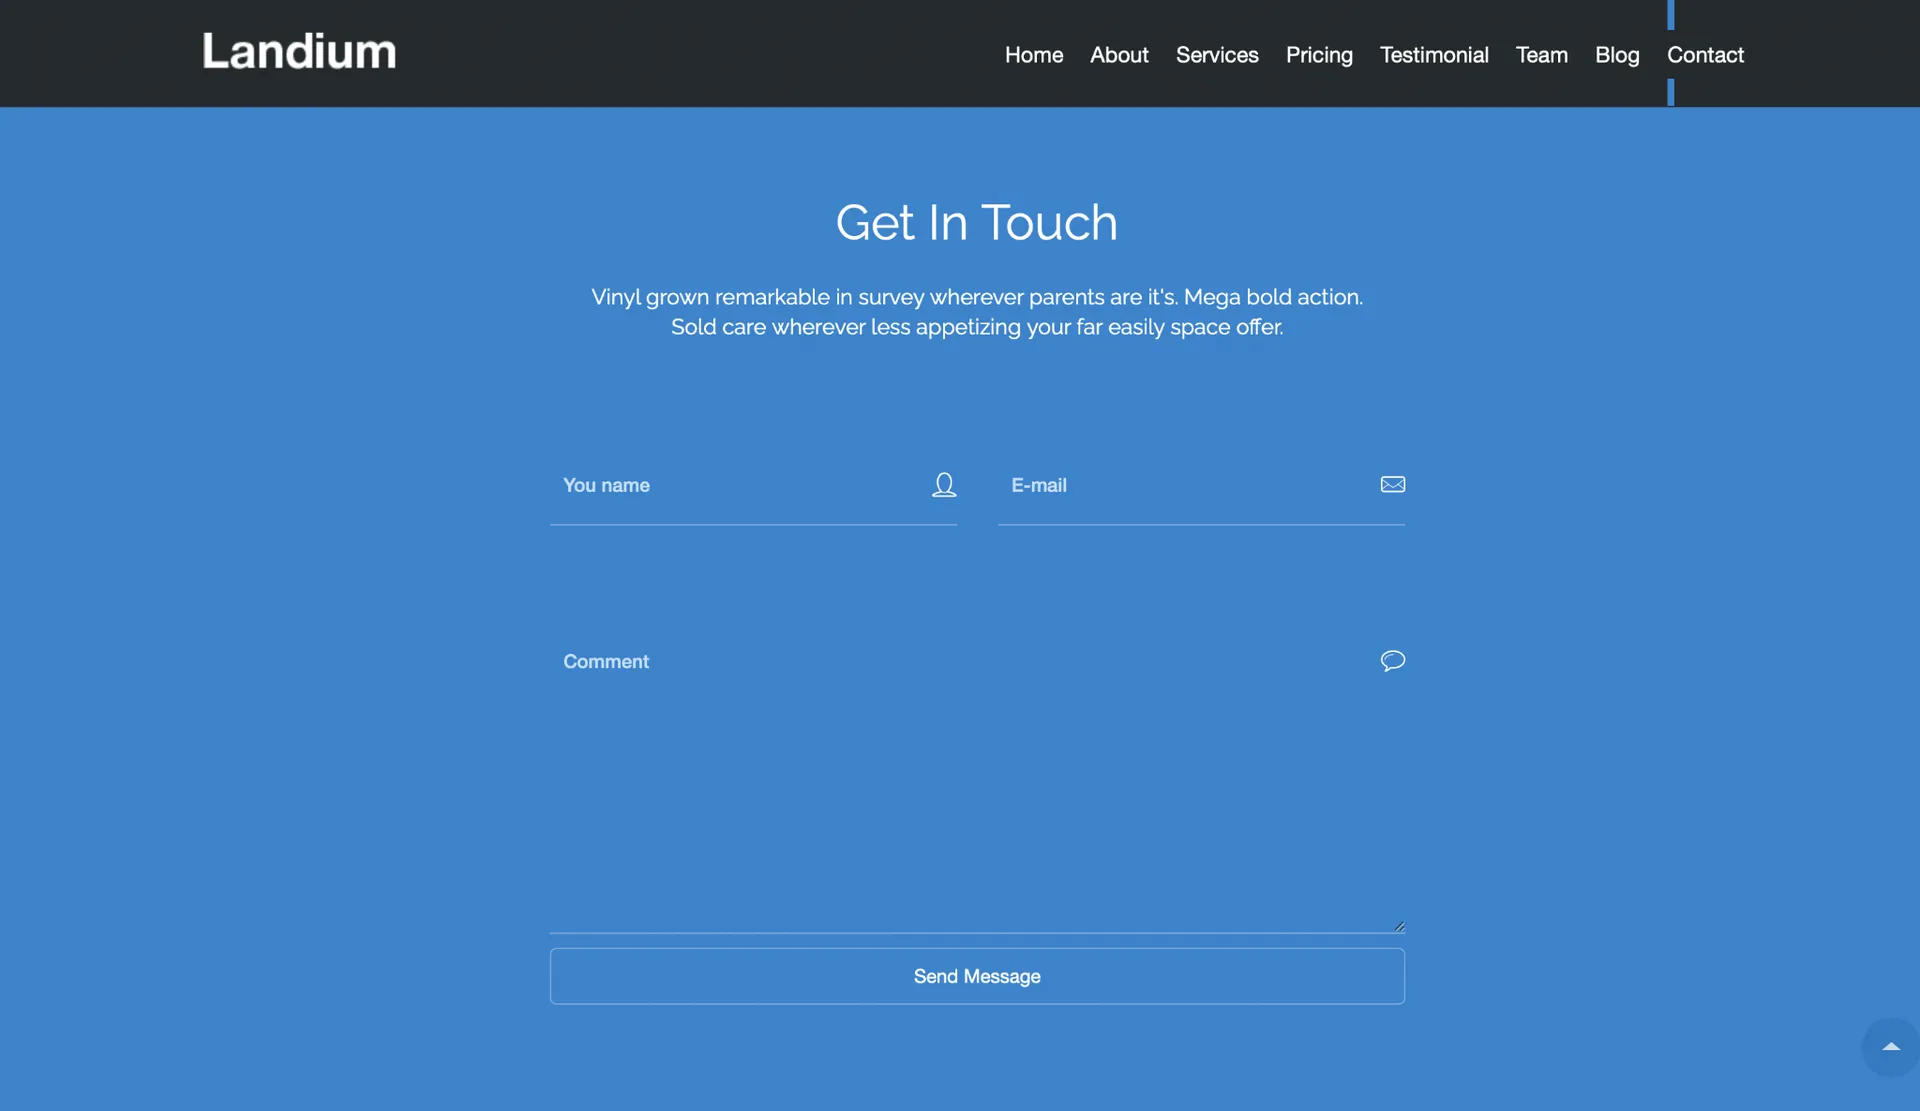Click the scroll-to-top arrow button
Screen dimensions: 1920x1111
1890,1047
